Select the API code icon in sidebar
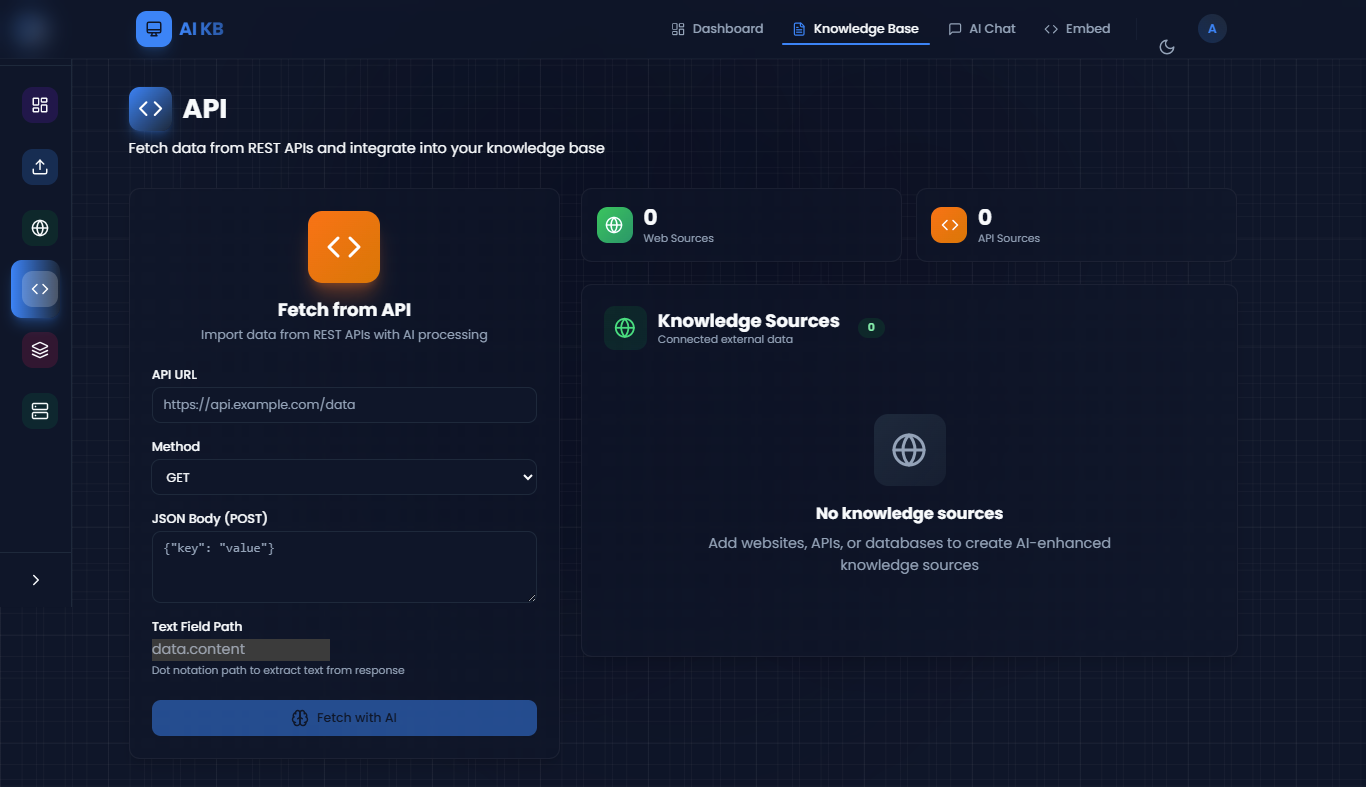 pos(40,289)
